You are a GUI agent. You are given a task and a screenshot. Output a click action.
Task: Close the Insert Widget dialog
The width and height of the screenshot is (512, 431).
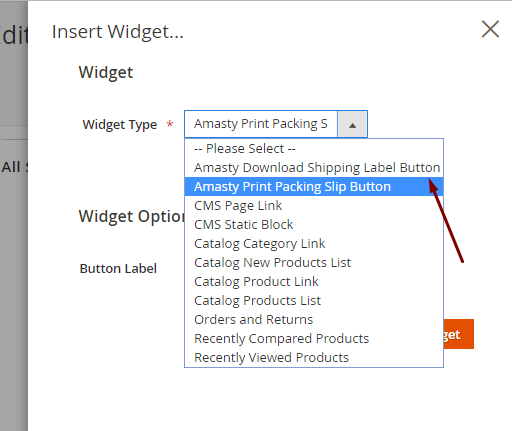[490, 29]
